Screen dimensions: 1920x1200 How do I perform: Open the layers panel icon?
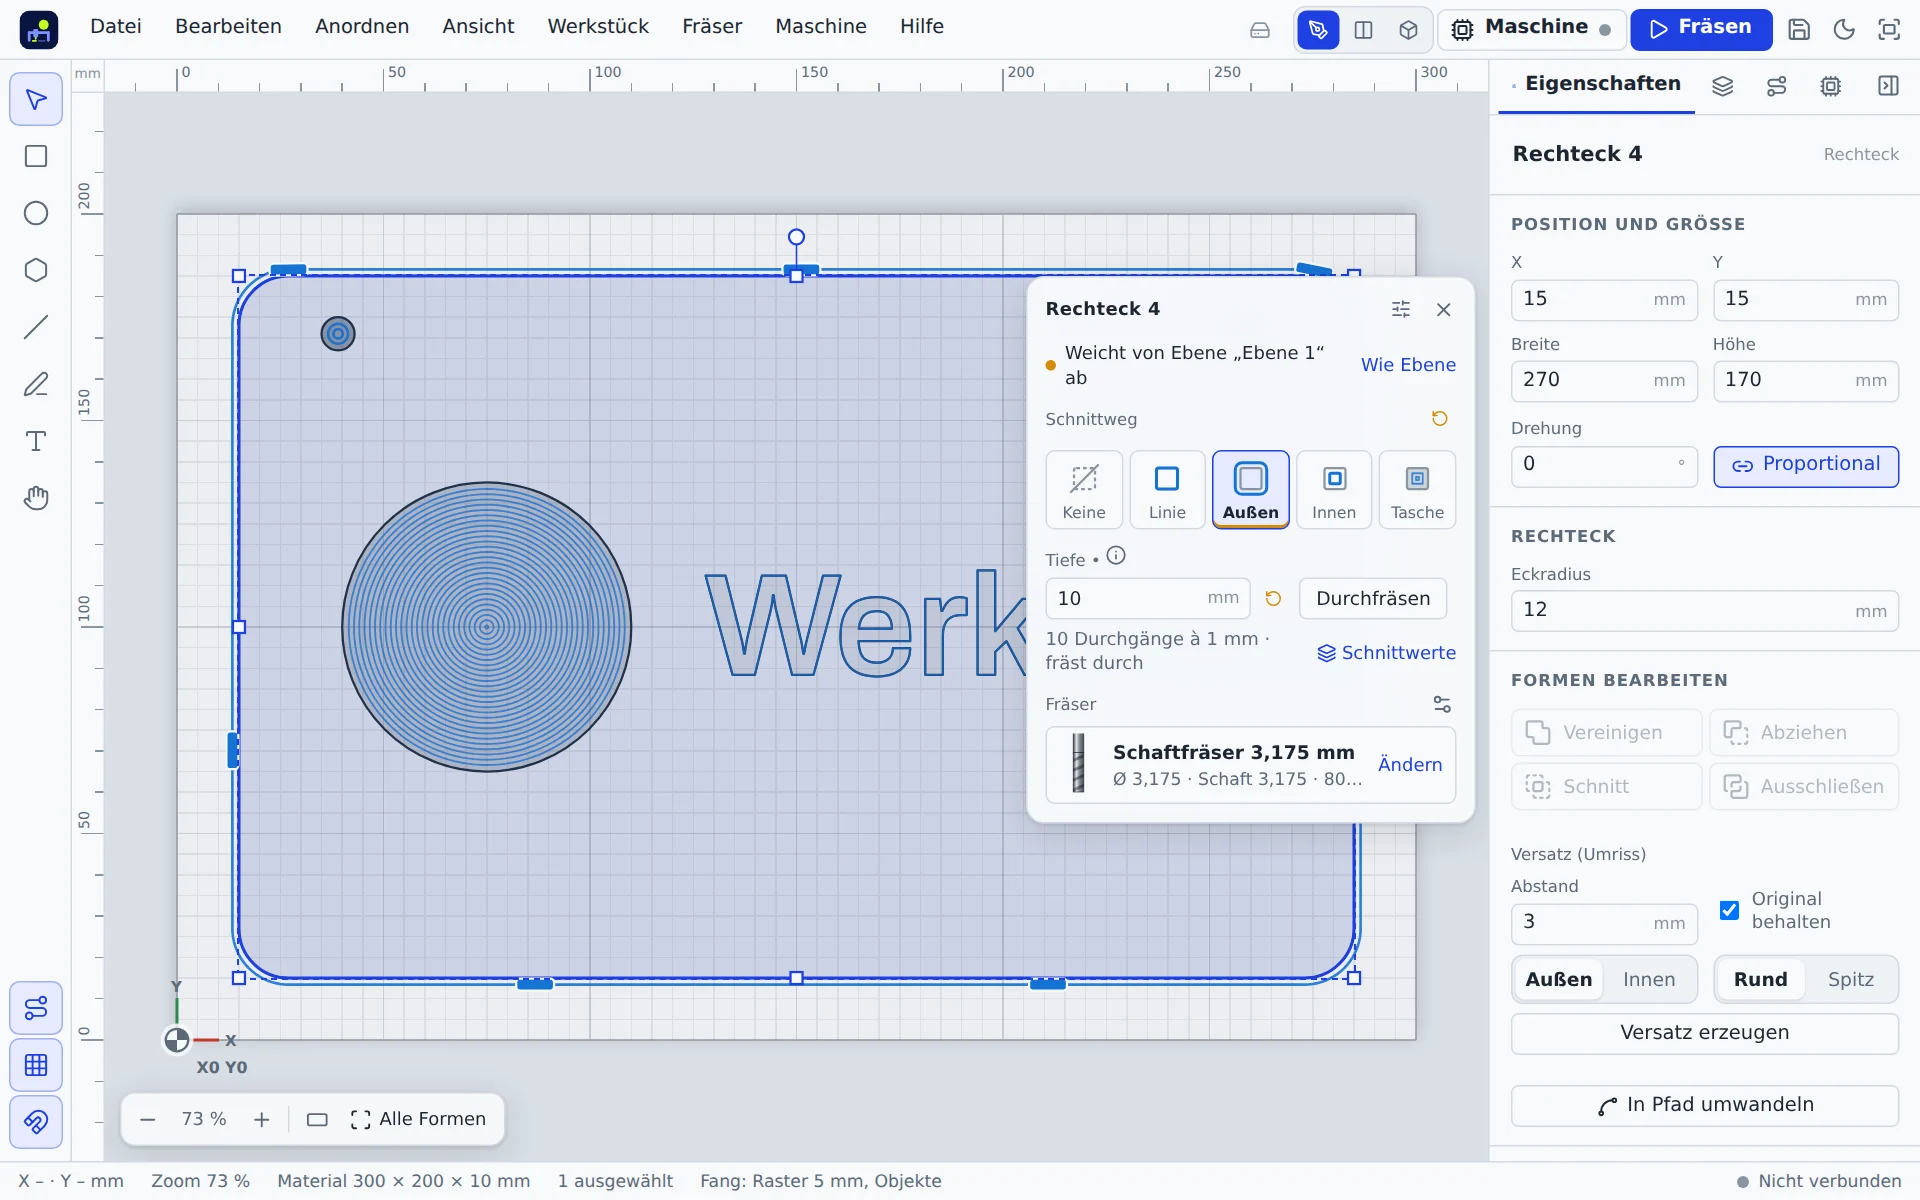tap(1722, 86)
